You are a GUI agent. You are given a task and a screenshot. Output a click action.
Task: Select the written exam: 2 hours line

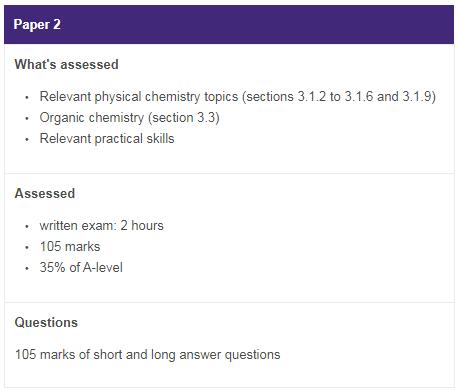(102, 226)
